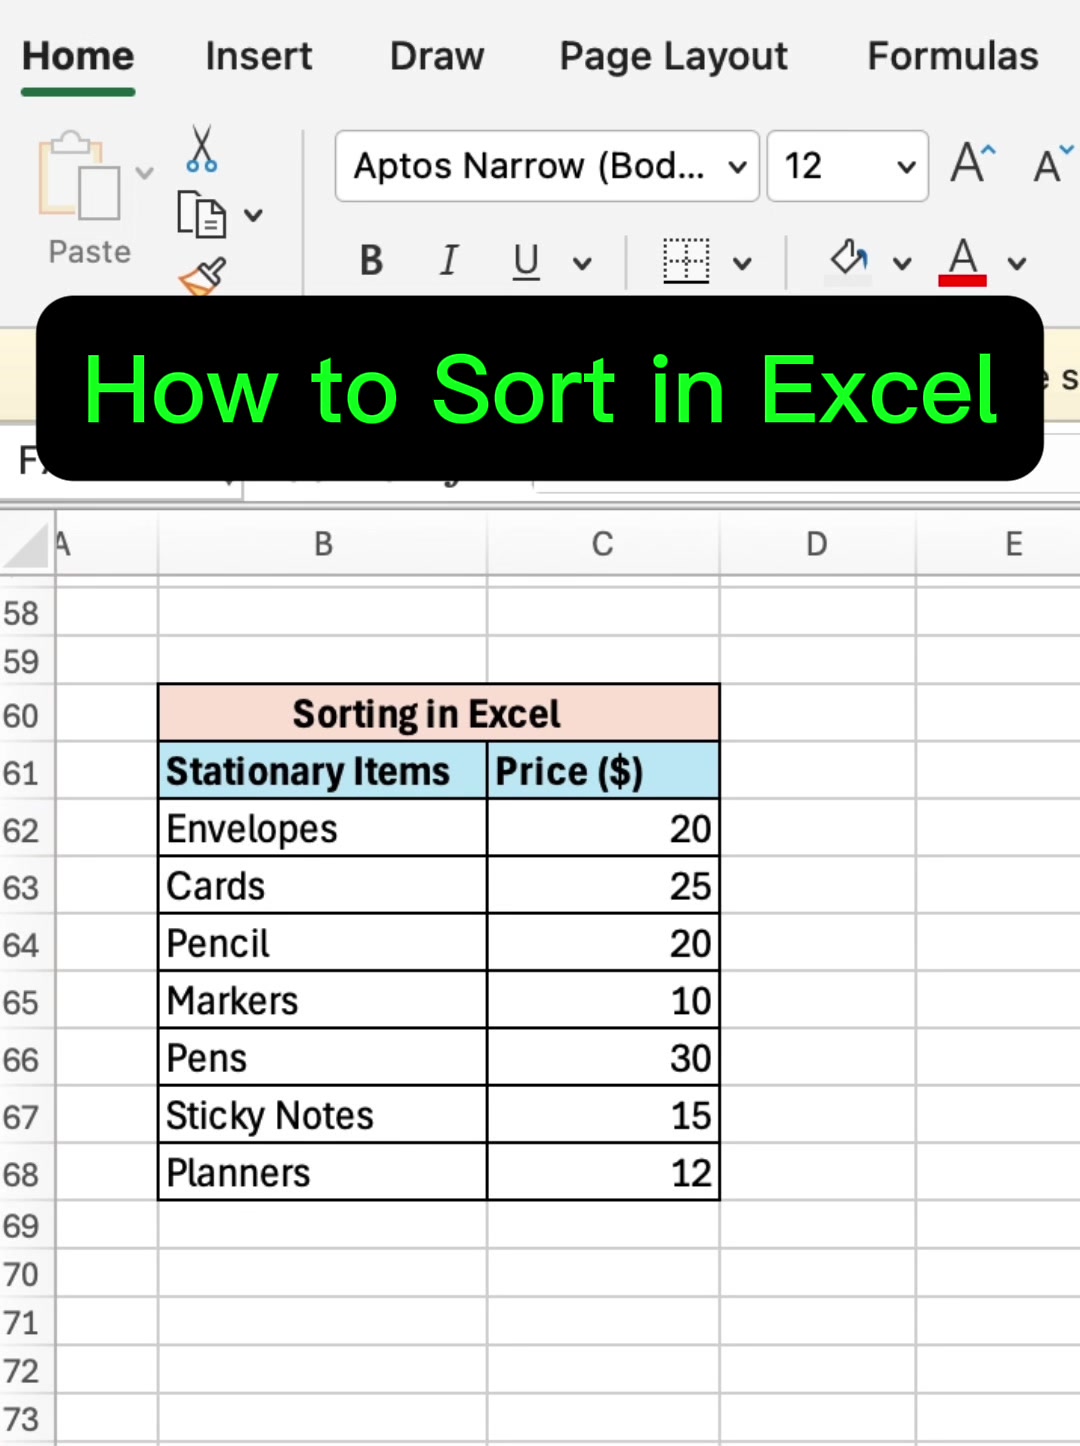
Task: Select column B header
Action: (323, 545)
